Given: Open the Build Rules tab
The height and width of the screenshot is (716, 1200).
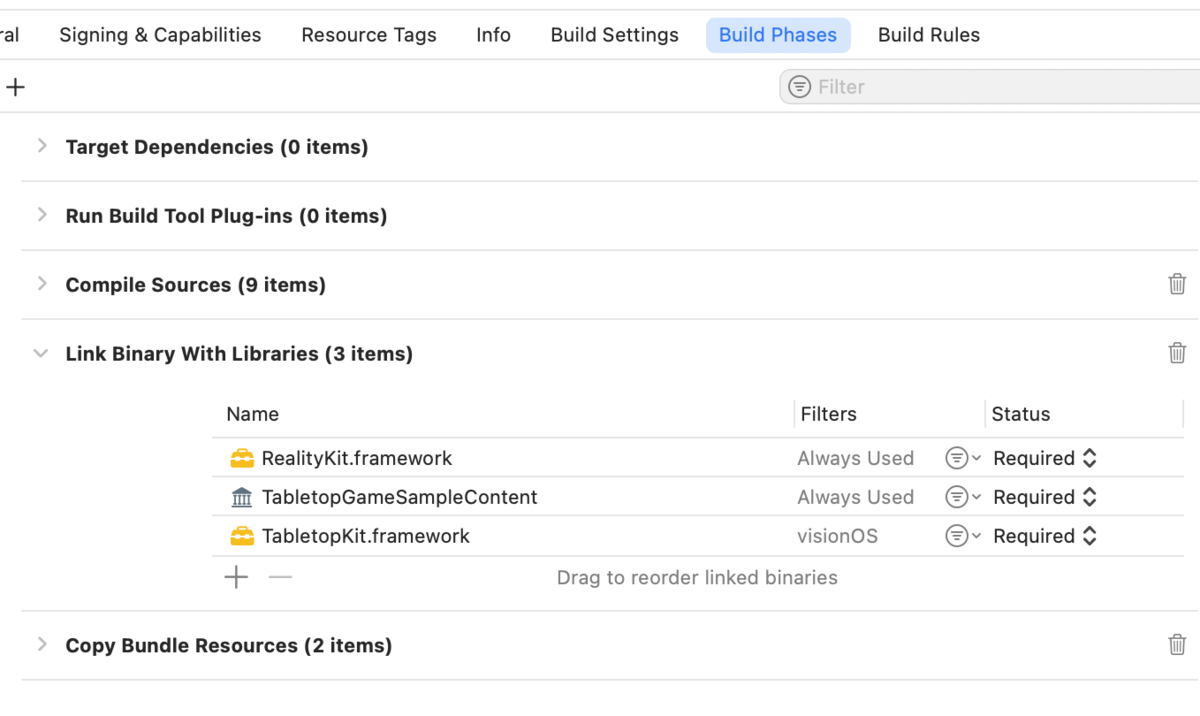Looking at the screenshot, I should click(929, 35).
